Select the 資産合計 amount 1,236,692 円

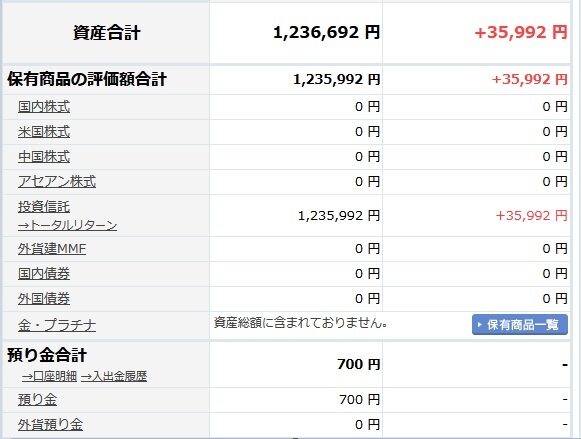326,32
